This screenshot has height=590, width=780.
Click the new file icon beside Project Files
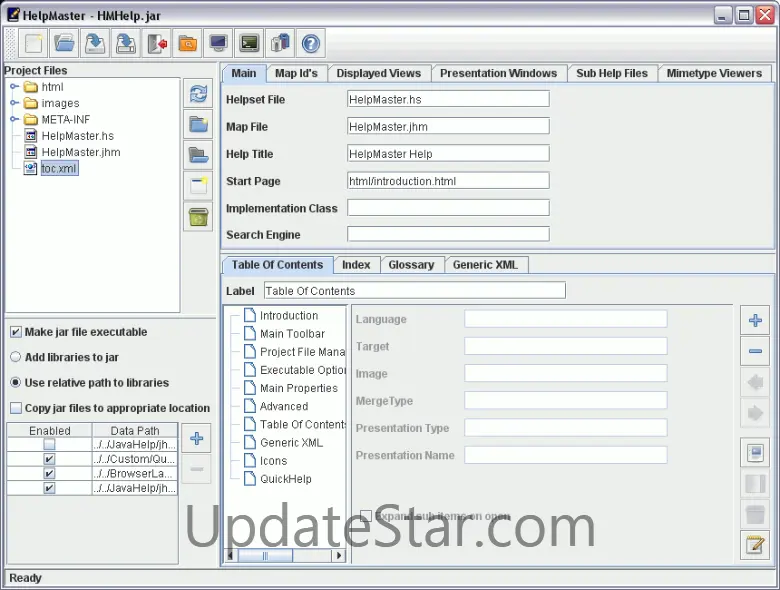pos(198,186)
